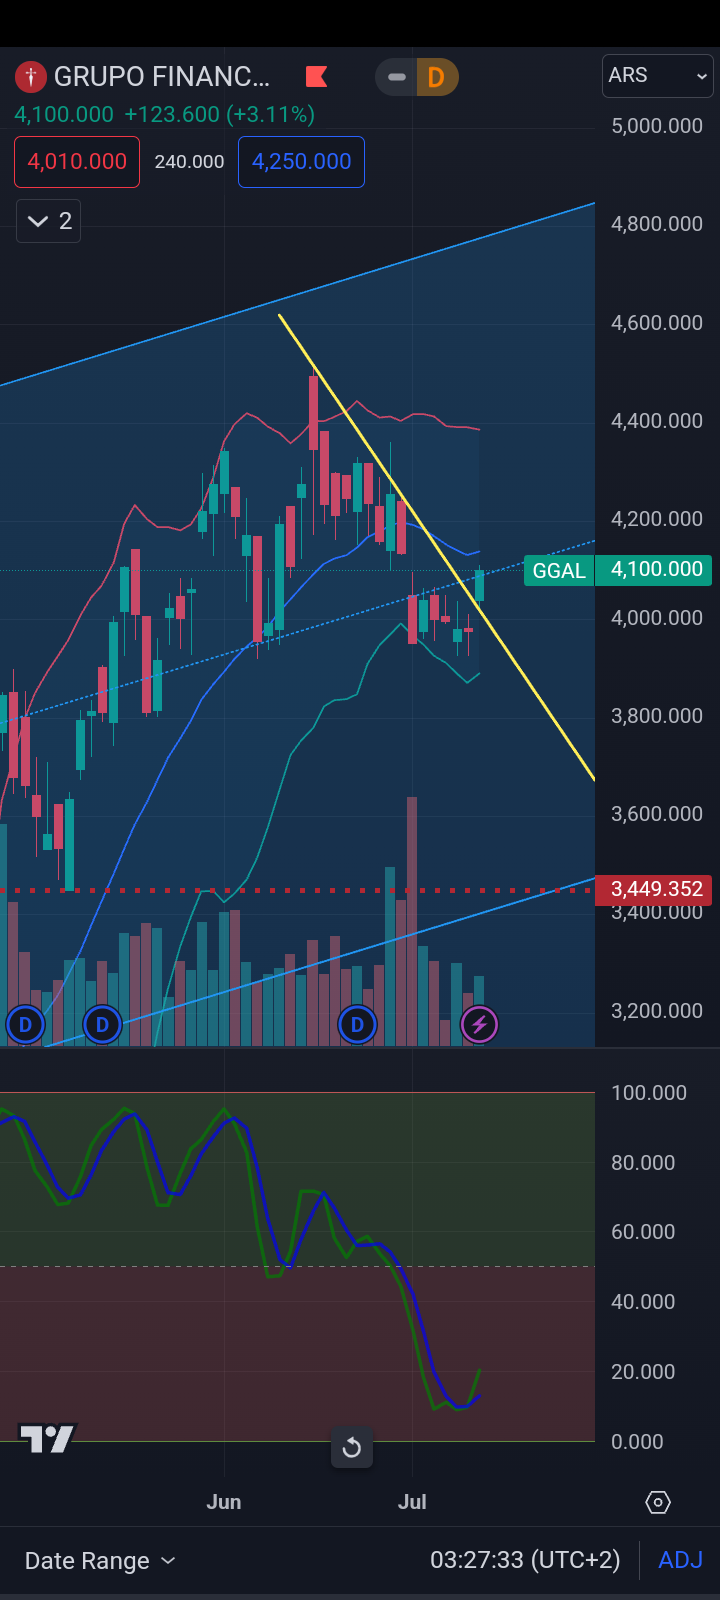The height and width of the screenshot is (1600, 720).
Task: Open chart settings hexagon gear icon
Action: tap(657, 1502)
